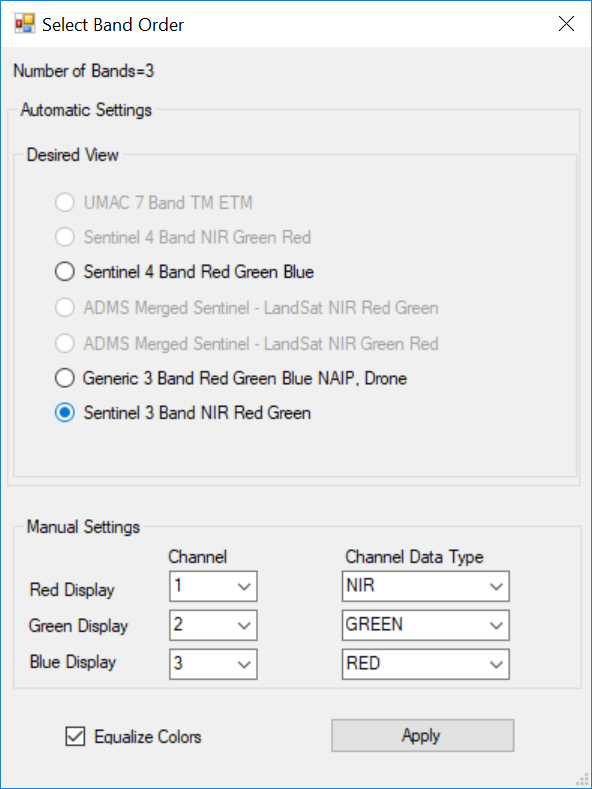
Task: Click the window resize grip in the corner
Action: pos(583,780)
